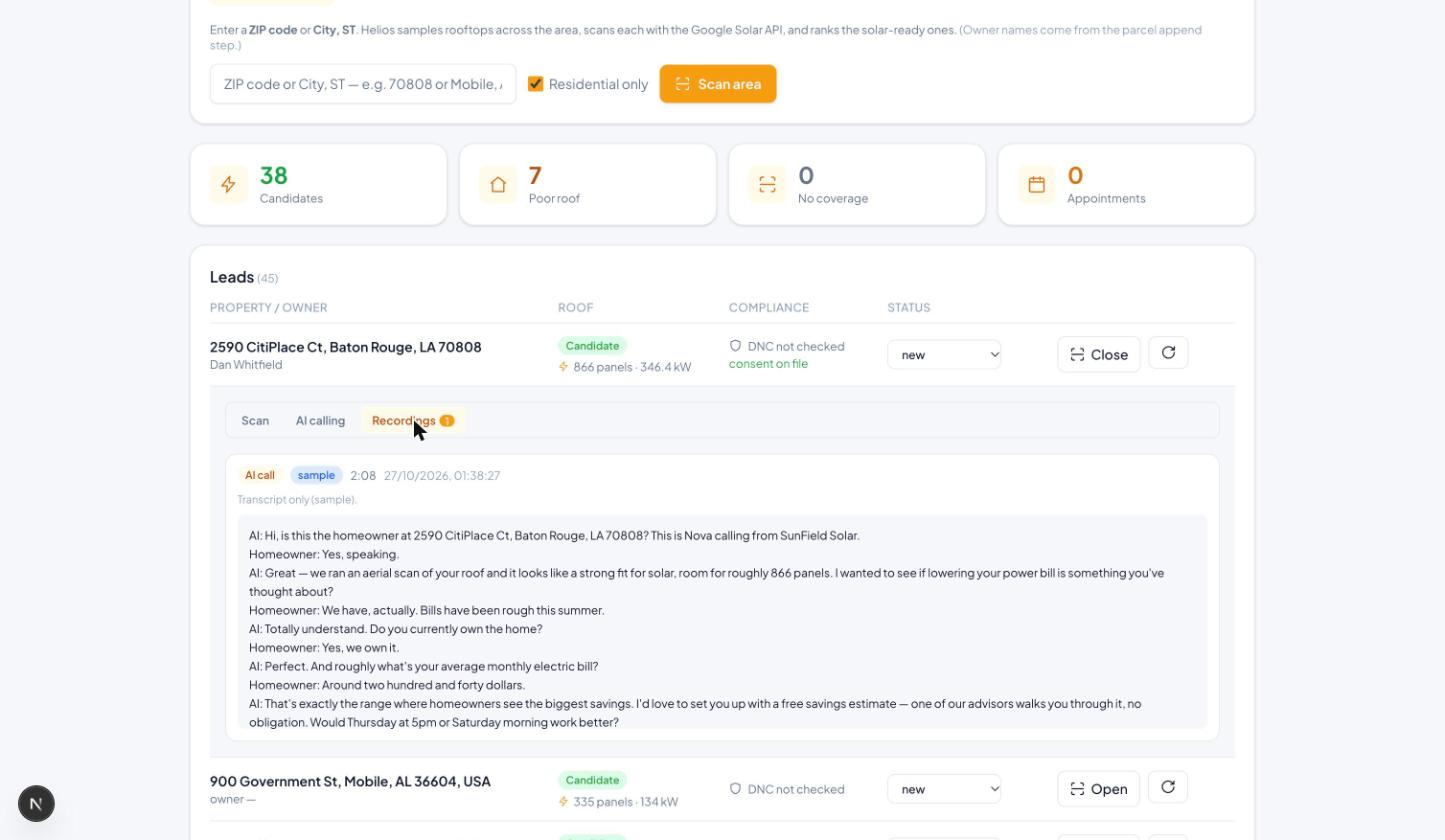This screenshot has height=840, width=1445.
Task: Click the PROPERTY / OWNER column header
Action: point(269,308)
